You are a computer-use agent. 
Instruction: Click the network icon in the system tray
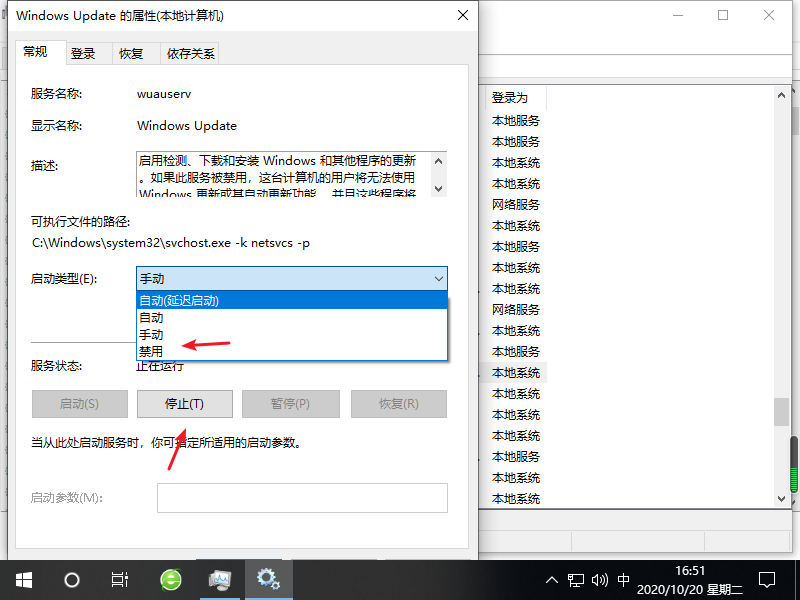click(x=575, y=580)
